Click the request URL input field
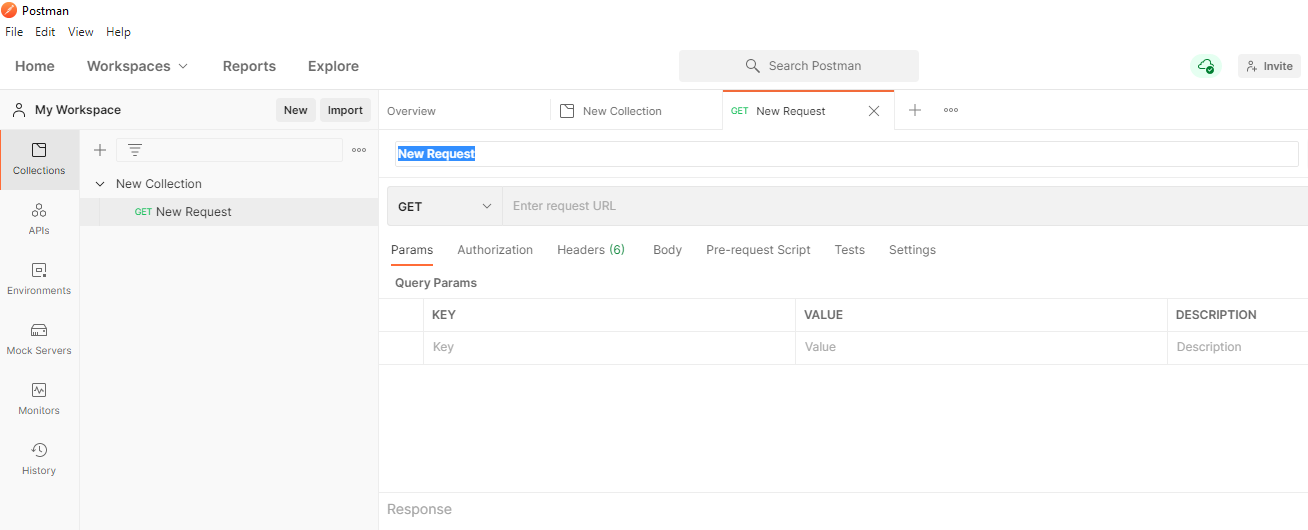1308x530 pixels. click(900, 206)
